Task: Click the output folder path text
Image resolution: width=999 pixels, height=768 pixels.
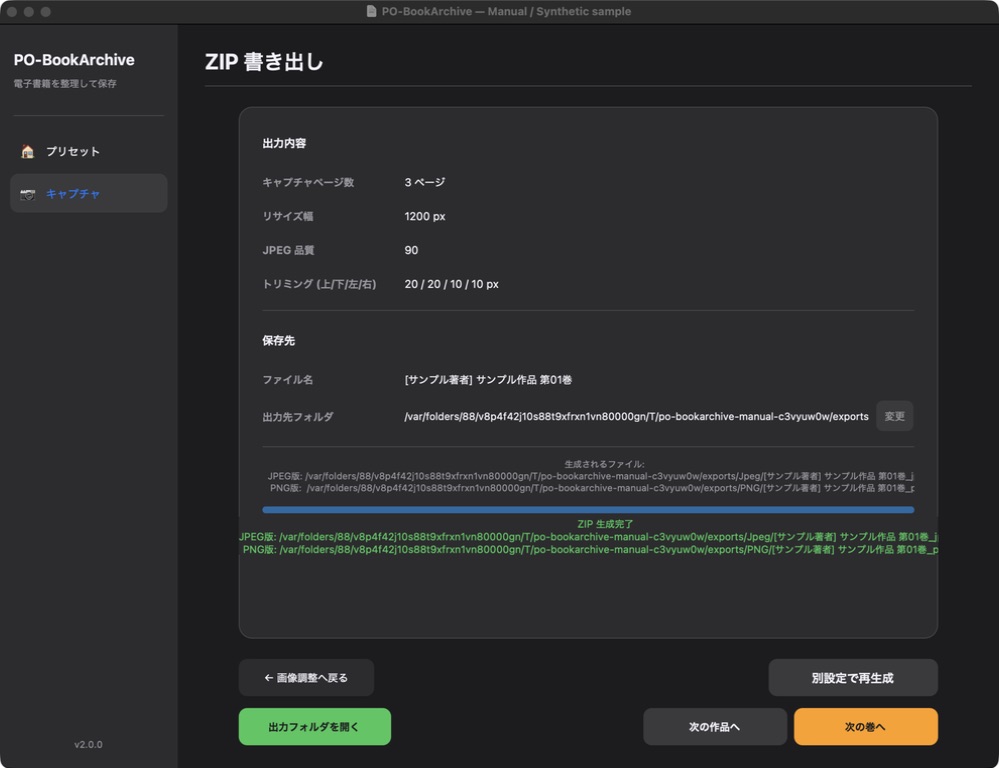Action: (636, 416)
